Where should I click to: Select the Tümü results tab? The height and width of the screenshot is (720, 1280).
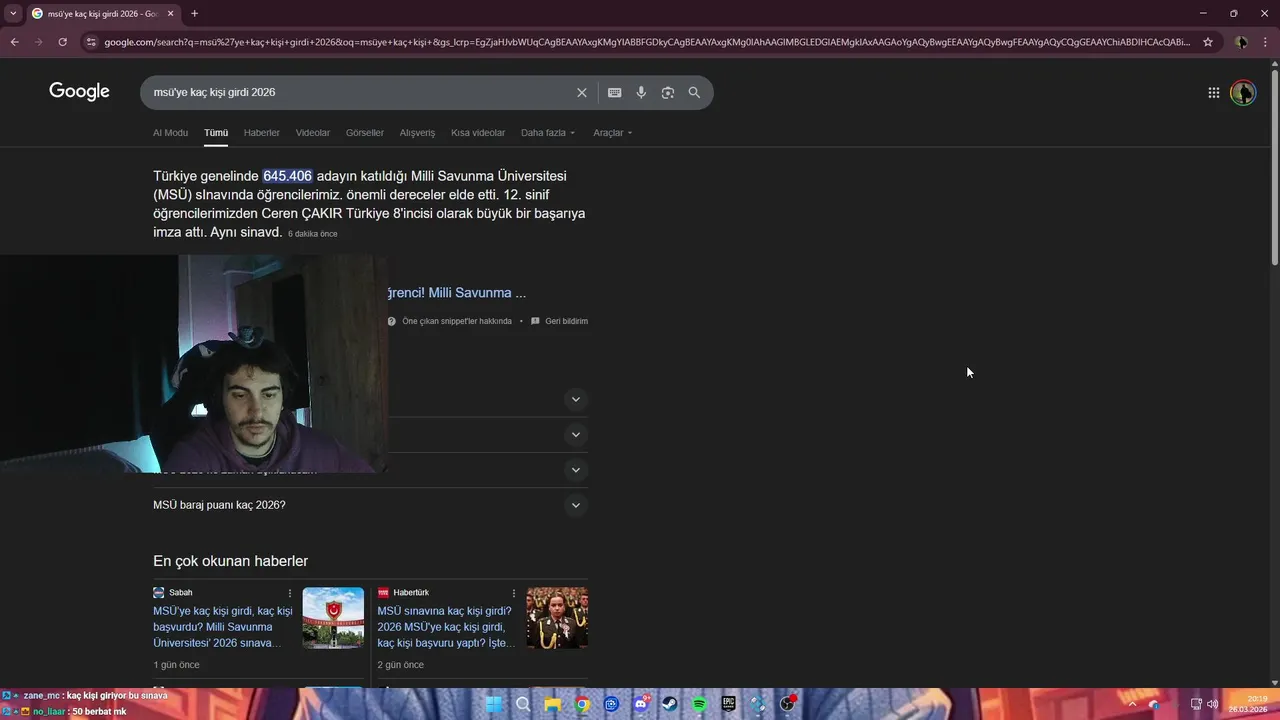pyautogui.click(x=216, y=133)
